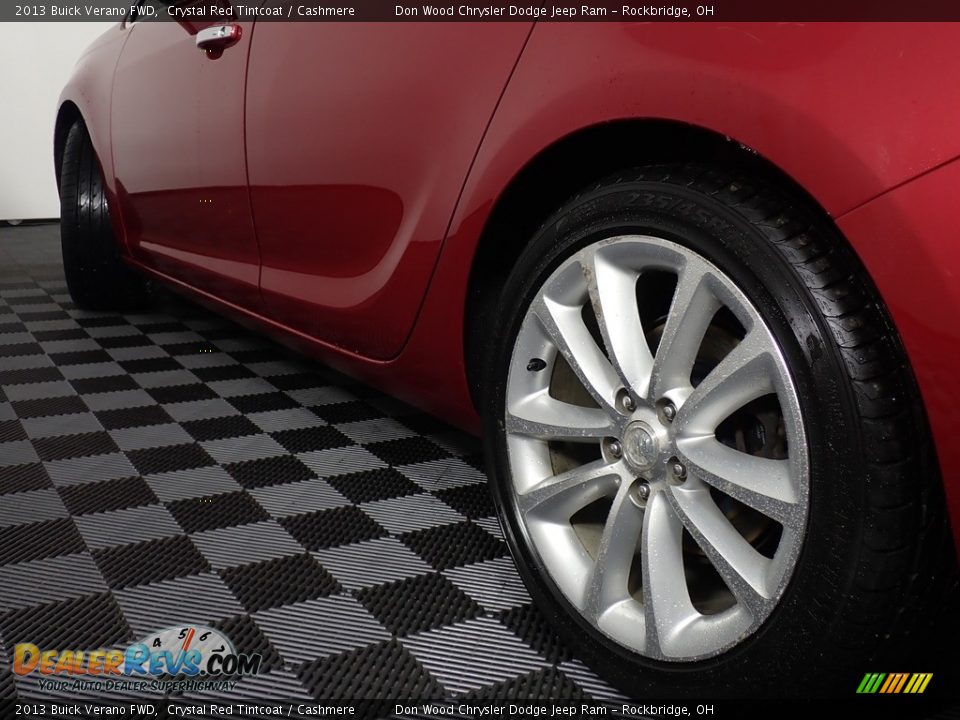
Task: Toggle the top header caption bar
Action: [x=480, y=11]
